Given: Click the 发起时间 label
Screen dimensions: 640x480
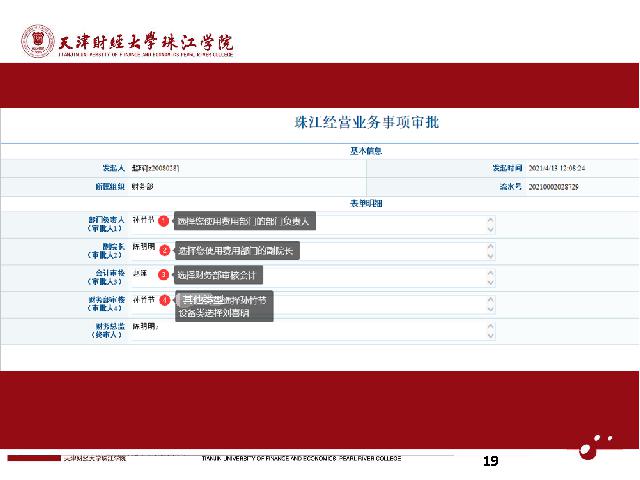Looking at the screenshot, I should click(507, 168).
